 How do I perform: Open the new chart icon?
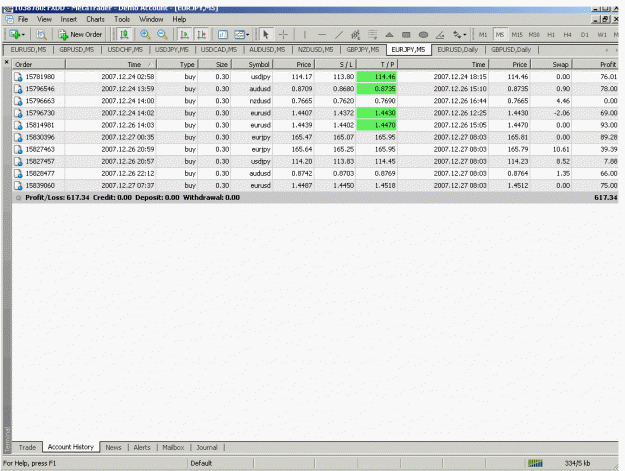[x=15, y=35]
